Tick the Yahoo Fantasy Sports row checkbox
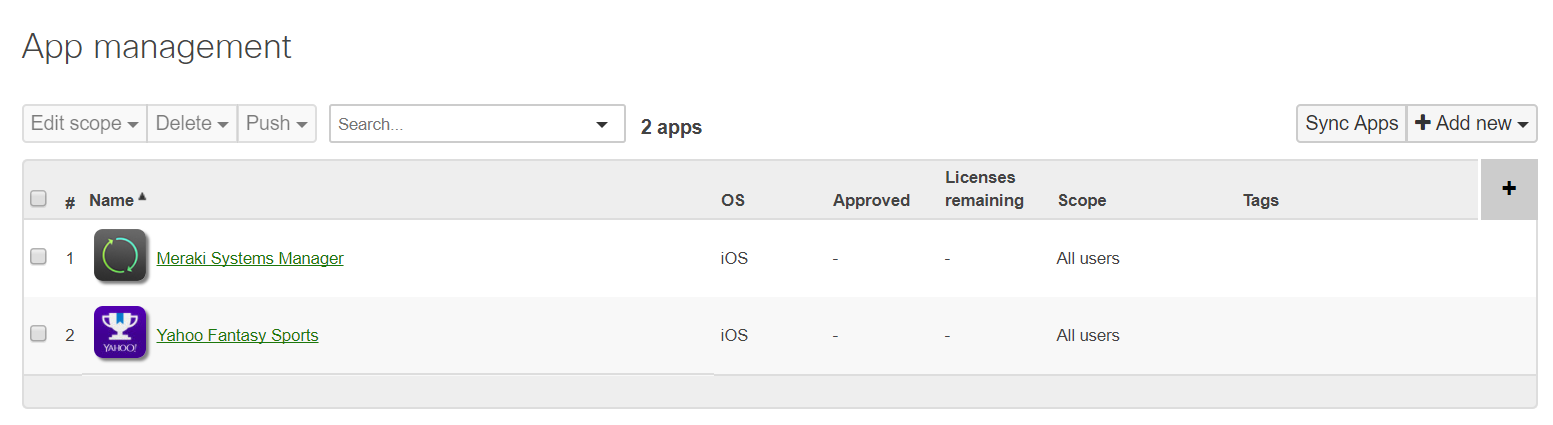1553x425 pixels. point(38,334)
